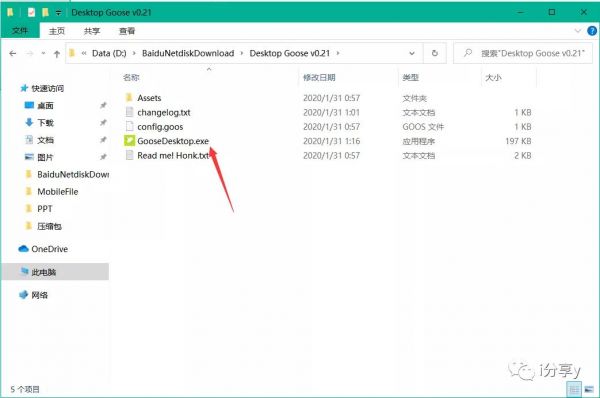Select the Assets folder icon

coord(129,98)
